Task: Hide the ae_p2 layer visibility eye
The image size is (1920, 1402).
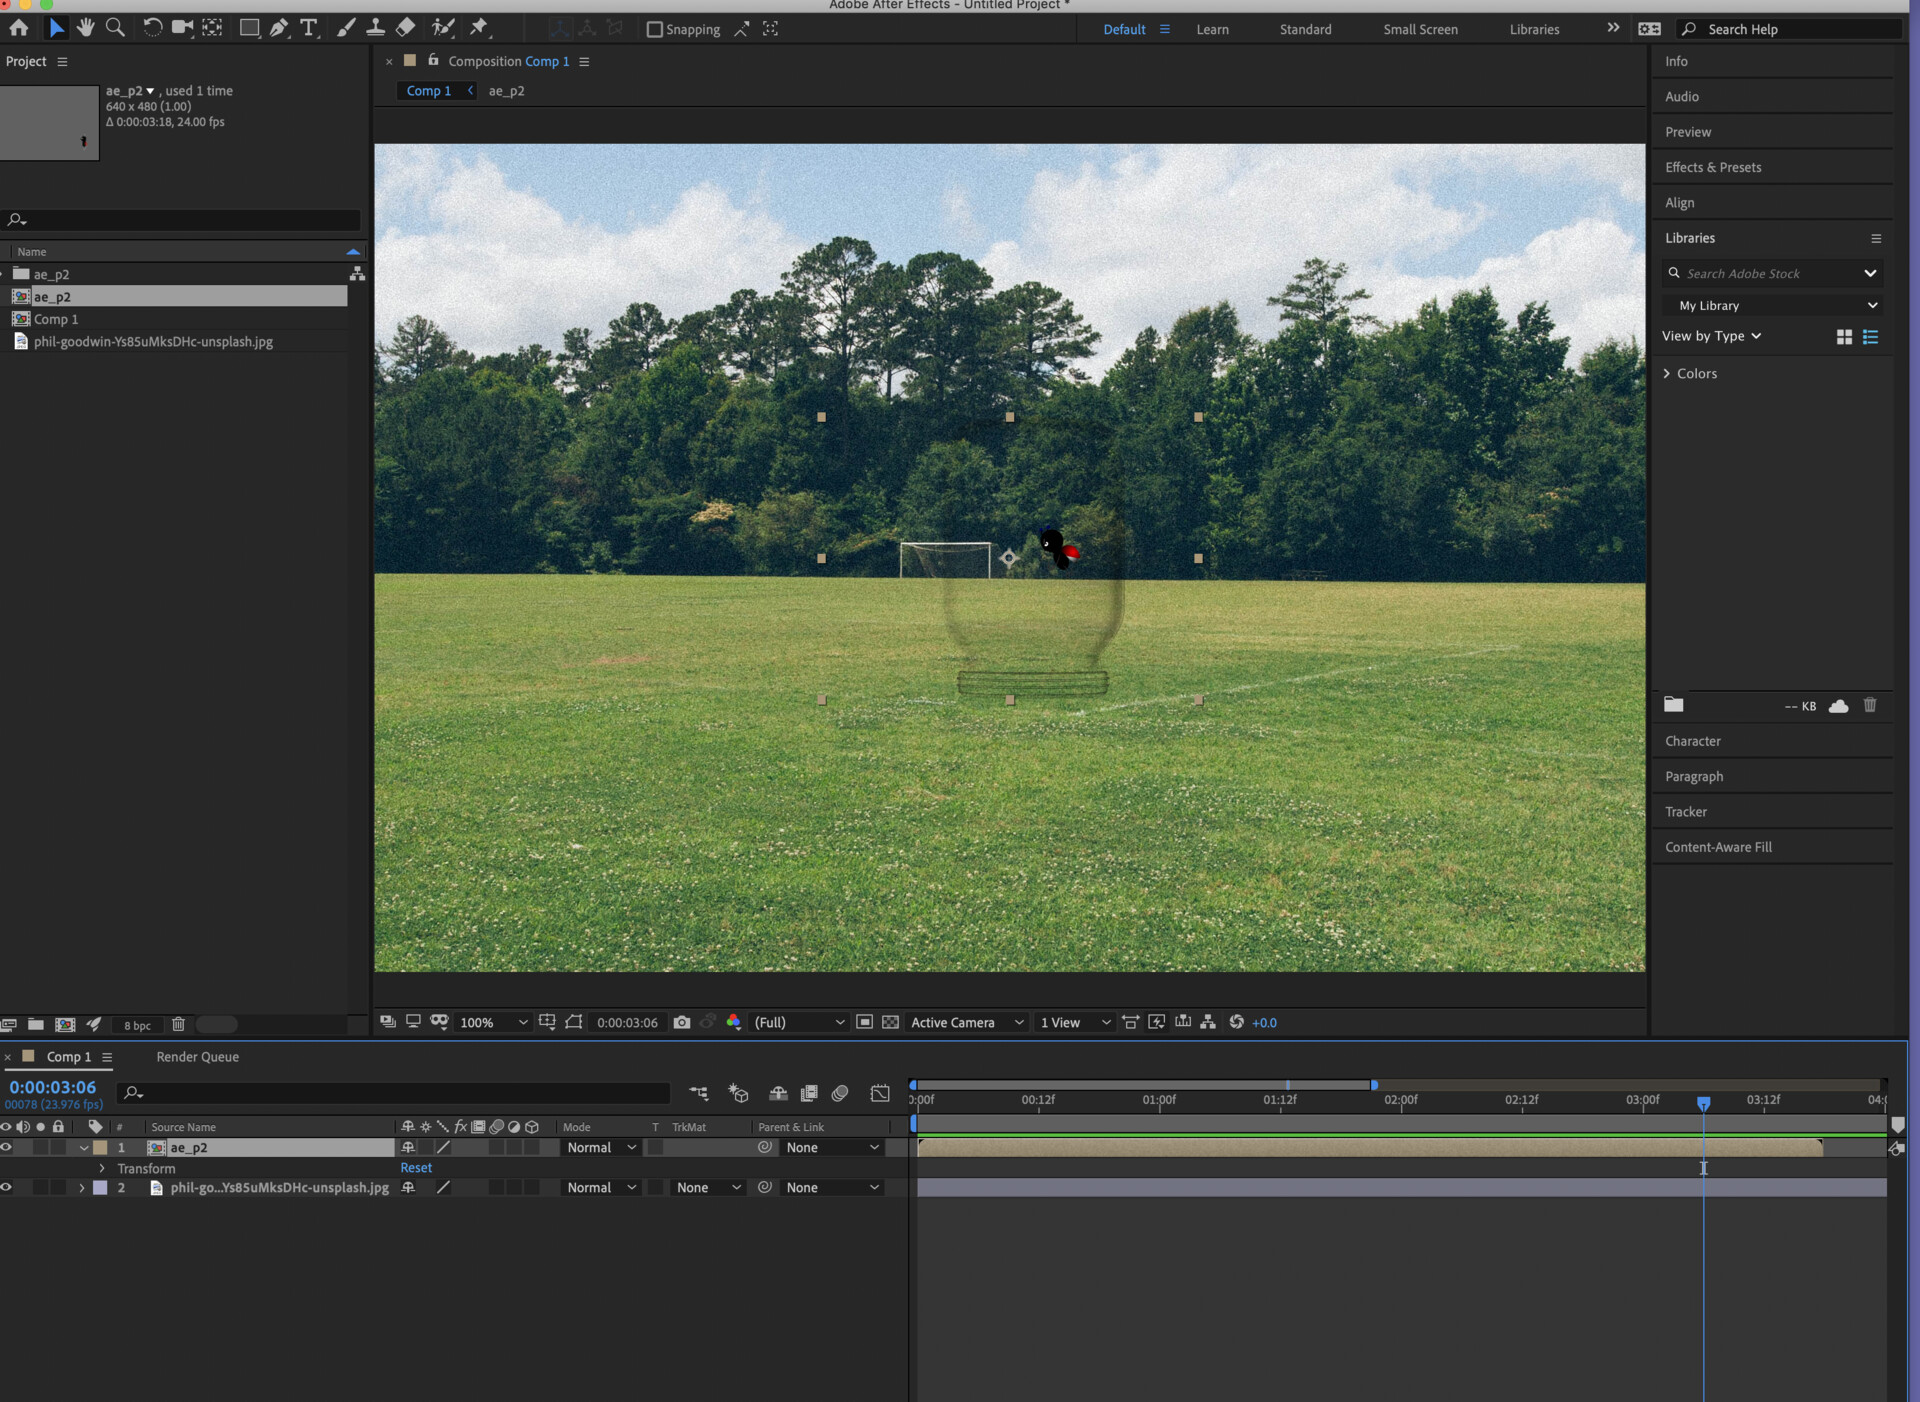Action: pos(6,1147)
